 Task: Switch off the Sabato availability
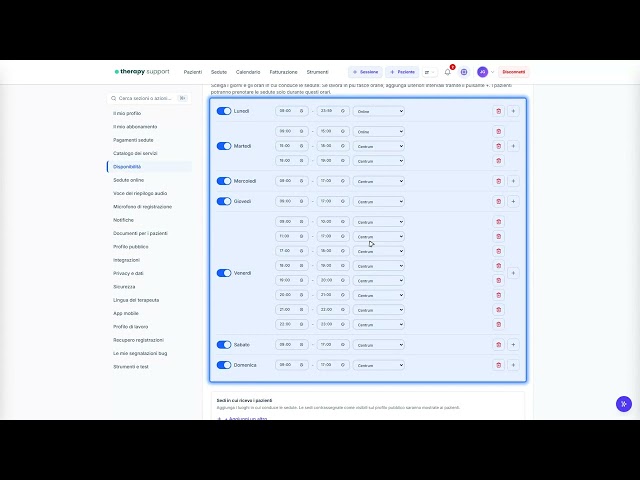coord(224,344)
